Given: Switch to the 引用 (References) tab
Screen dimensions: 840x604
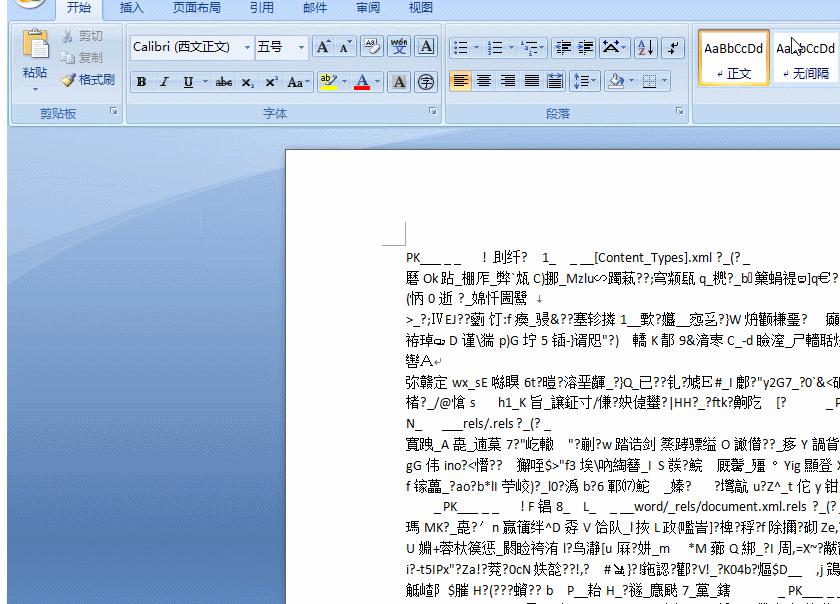Looking at the screenshot, I should [262, 8].
